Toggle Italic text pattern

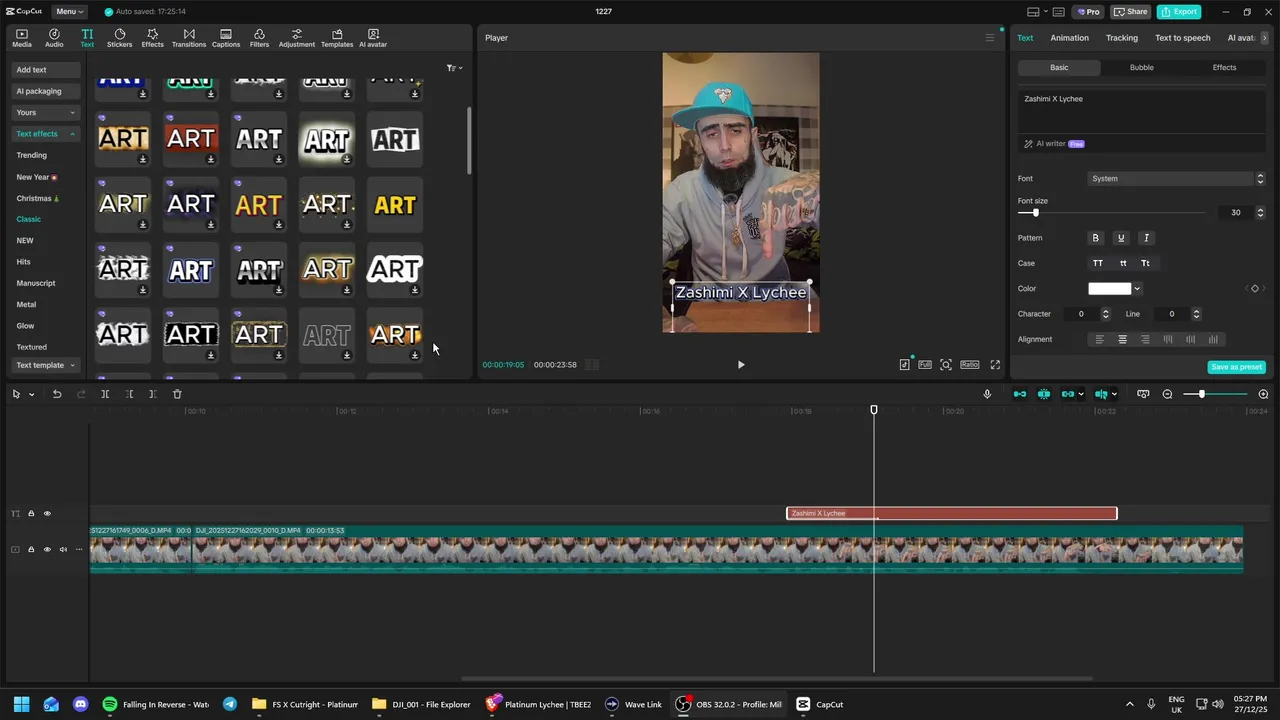(x=1146, y=238)
